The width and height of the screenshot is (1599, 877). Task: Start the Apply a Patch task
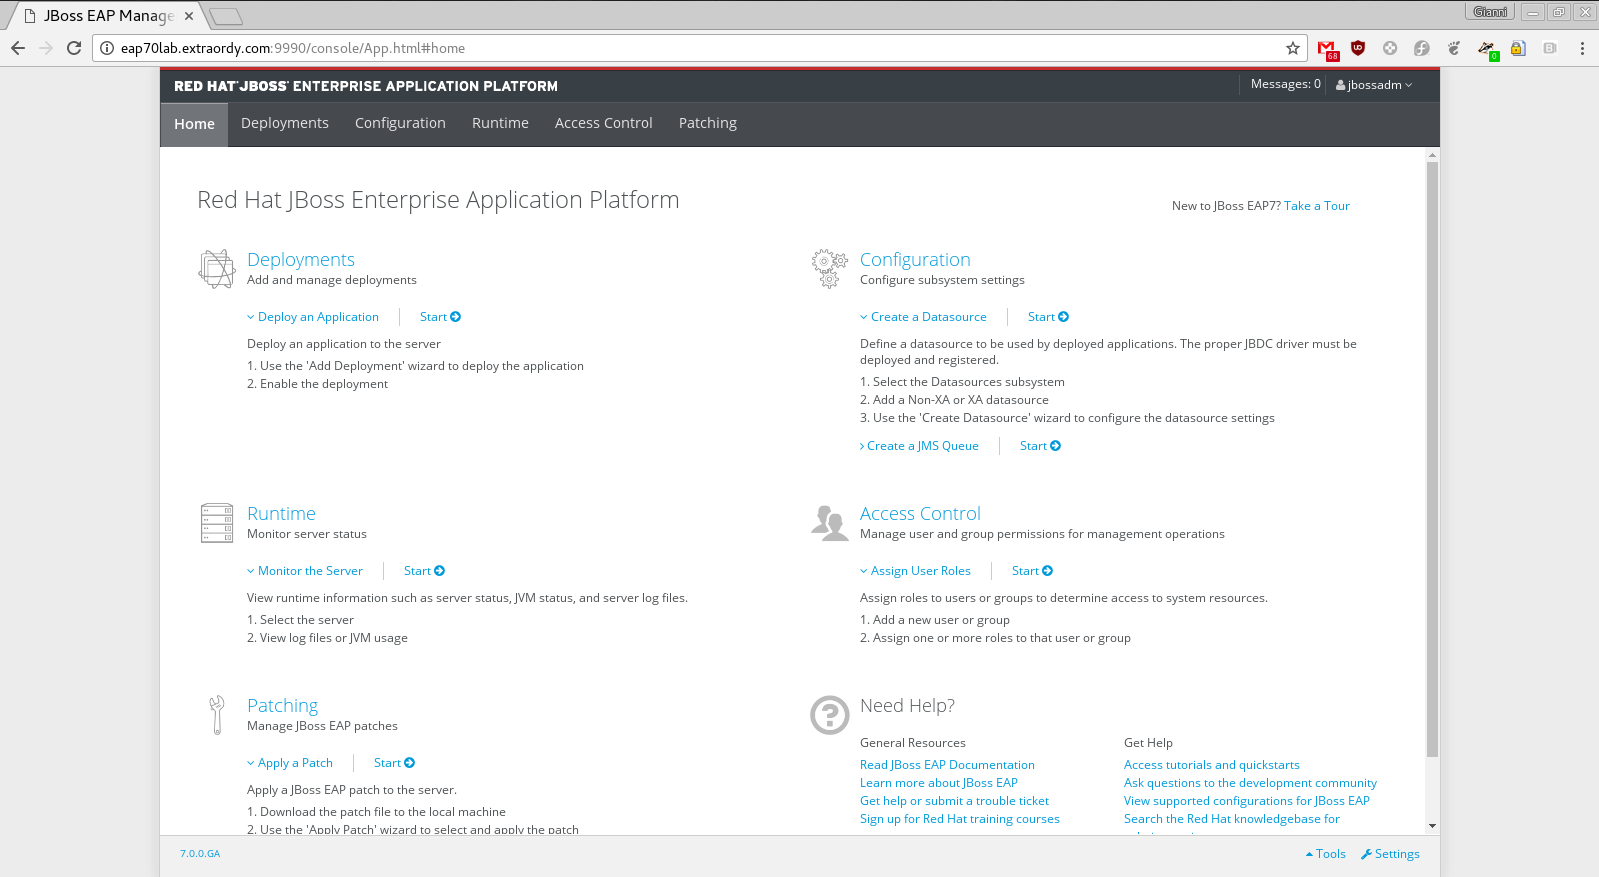(394, 763)
